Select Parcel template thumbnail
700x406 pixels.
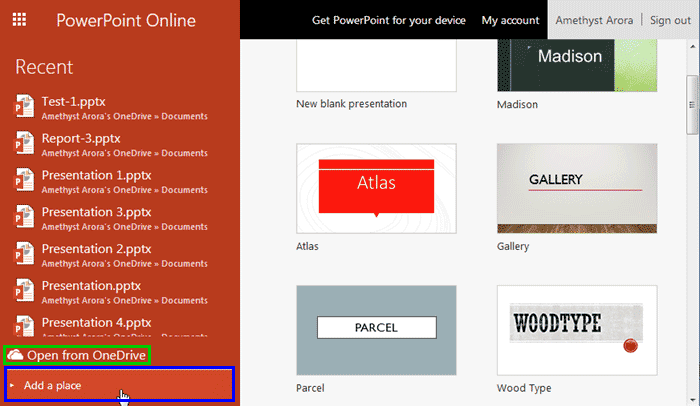click(x=376, y=331)
